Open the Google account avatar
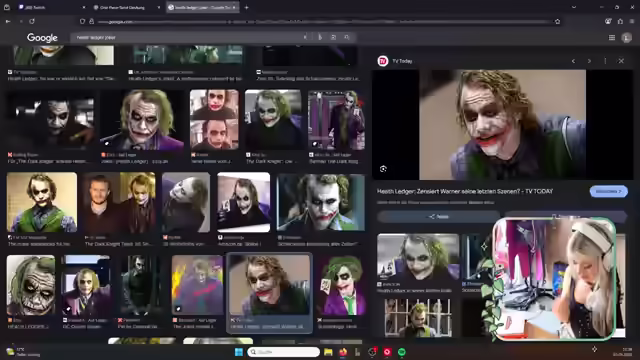 (627, 38)
